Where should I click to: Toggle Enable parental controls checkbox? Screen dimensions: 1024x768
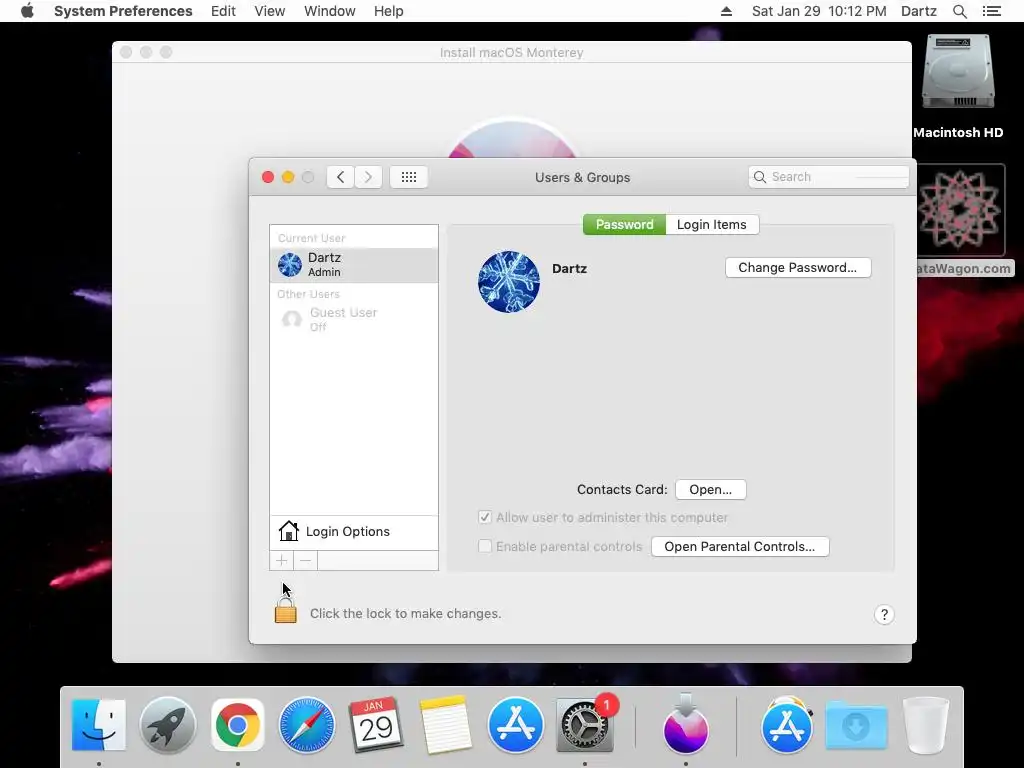tap(485, 546)
